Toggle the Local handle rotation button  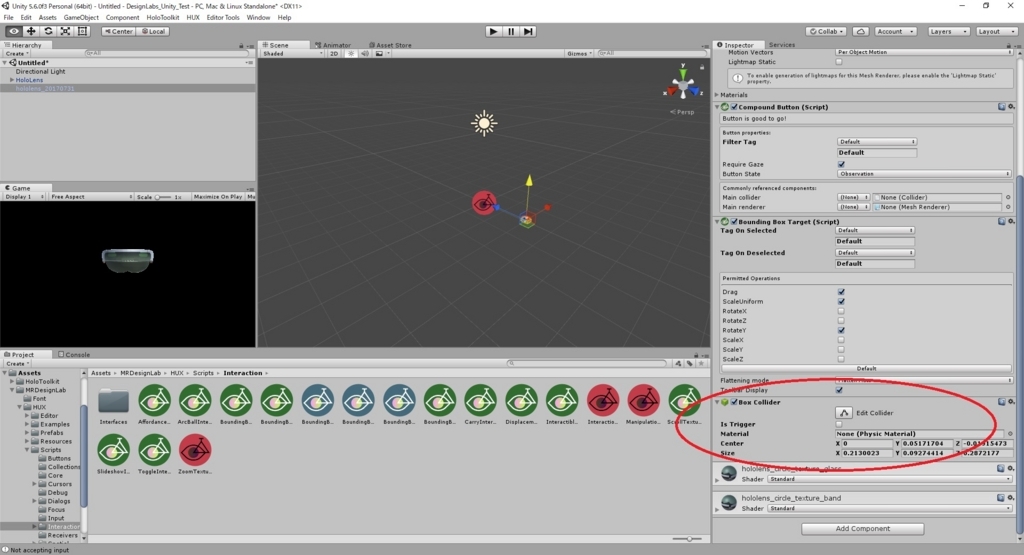153,31
